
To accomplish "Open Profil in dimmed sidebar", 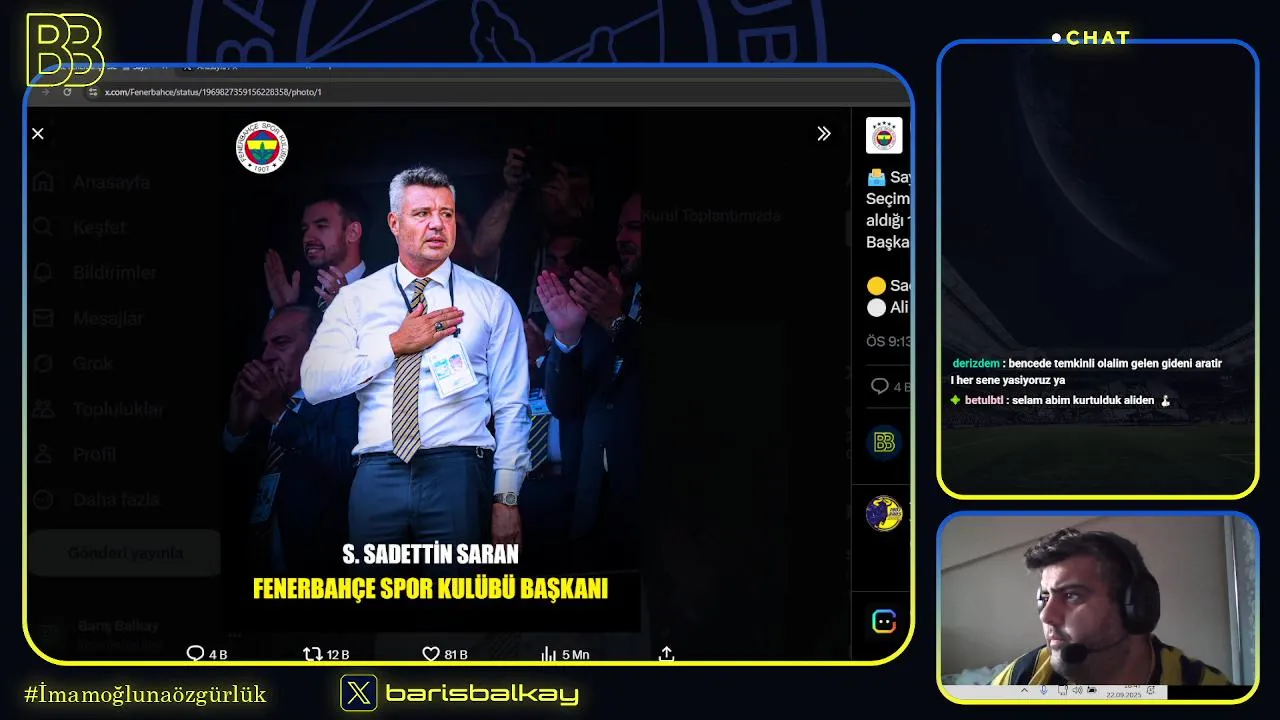I will [75, 454].
